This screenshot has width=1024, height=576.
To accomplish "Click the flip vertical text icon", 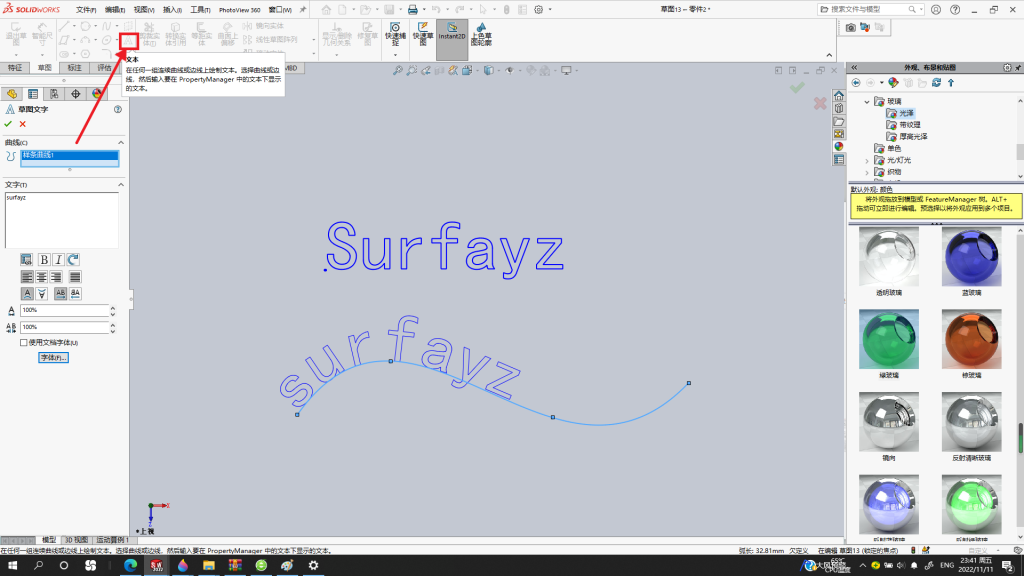I will click(42, 294).
